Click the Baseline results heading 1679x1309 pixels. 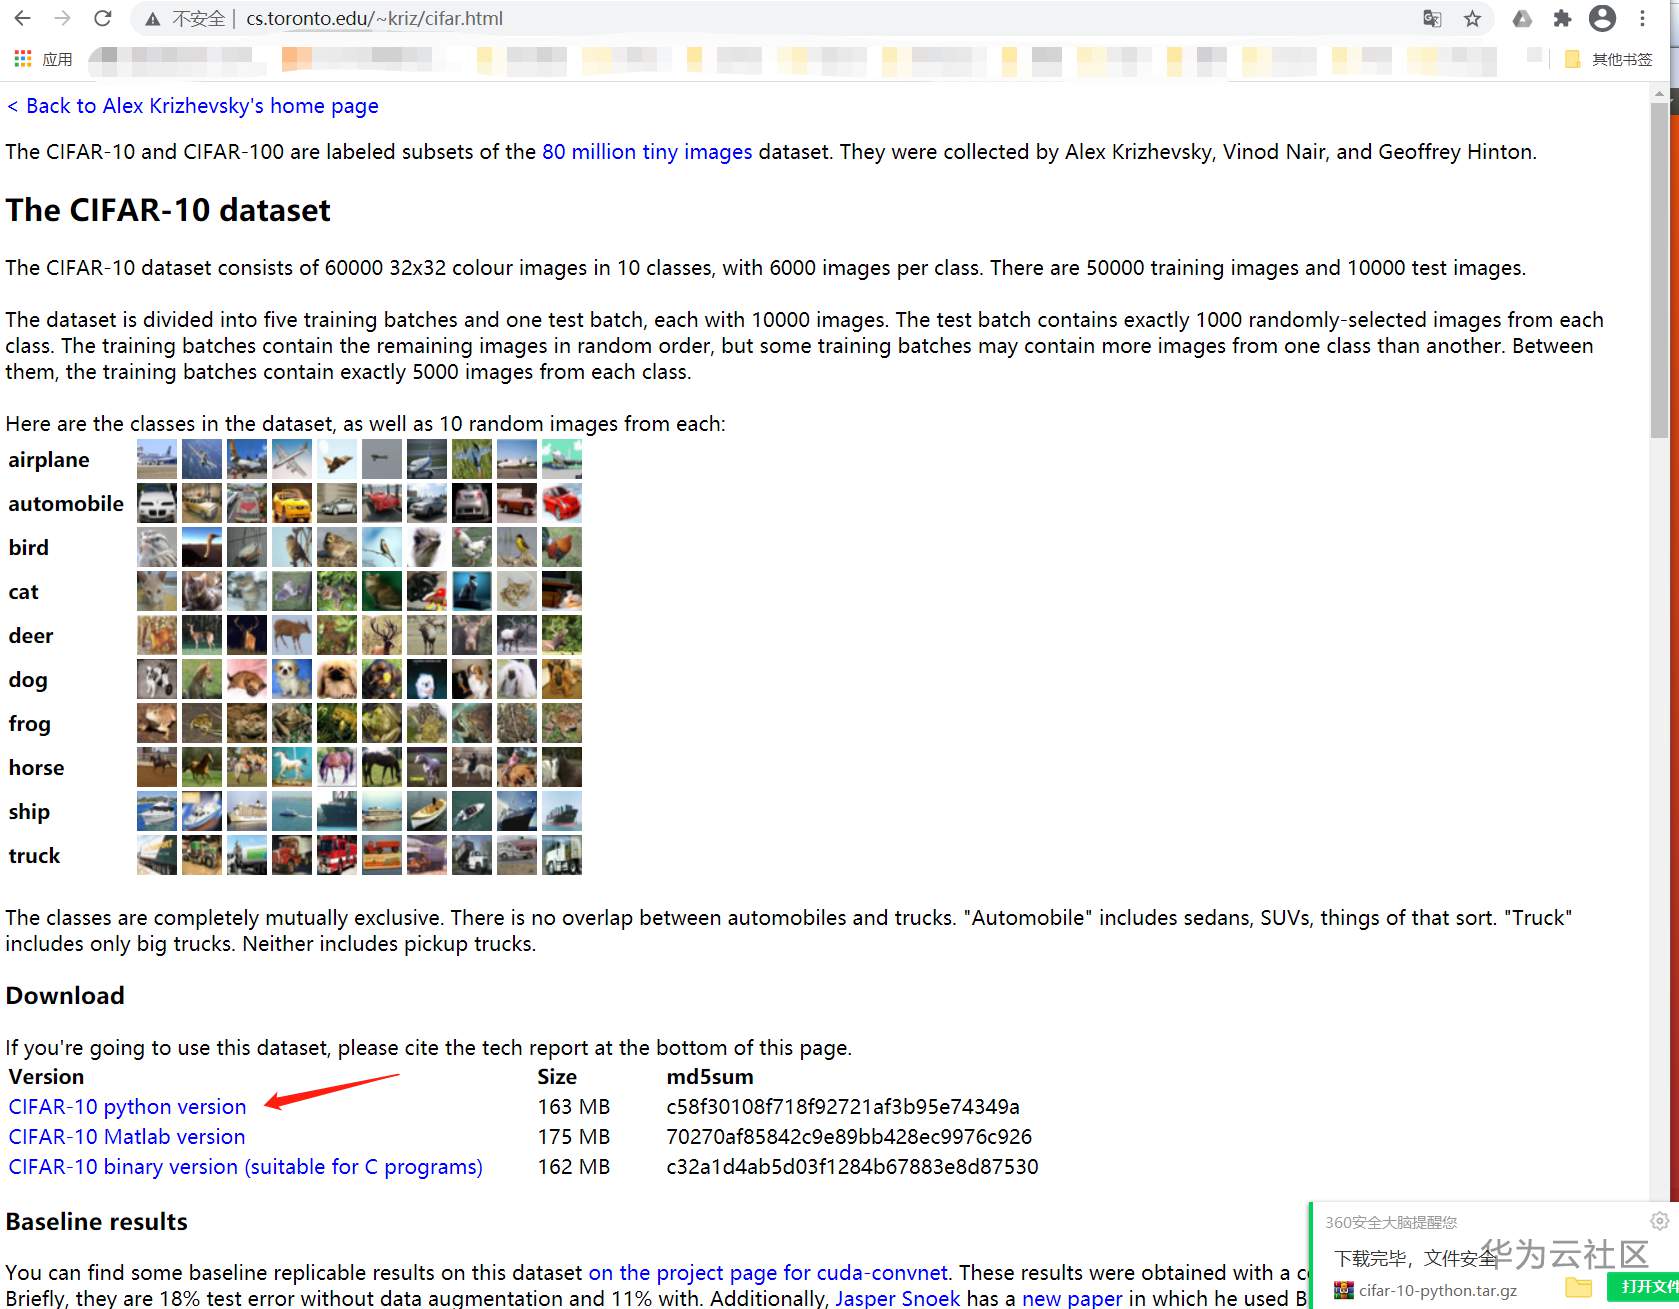click(97, 1222)
